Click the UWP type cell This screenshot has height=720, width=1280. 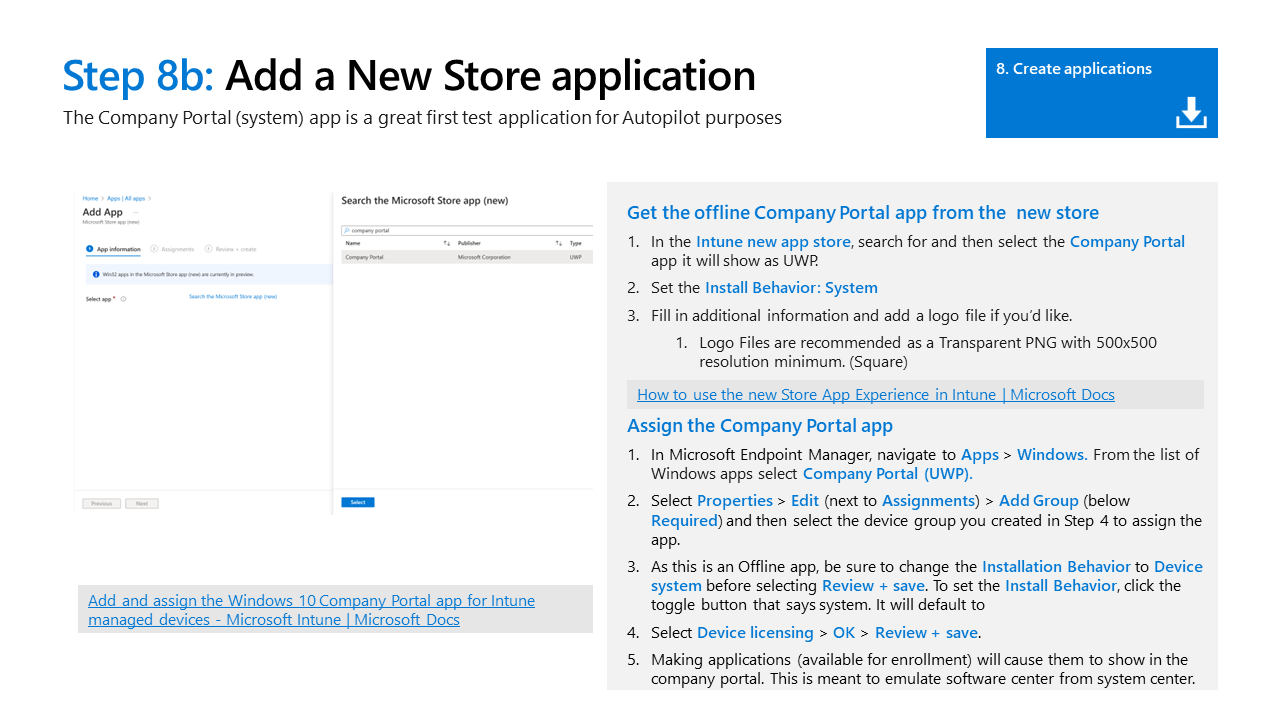pos(576,257)
